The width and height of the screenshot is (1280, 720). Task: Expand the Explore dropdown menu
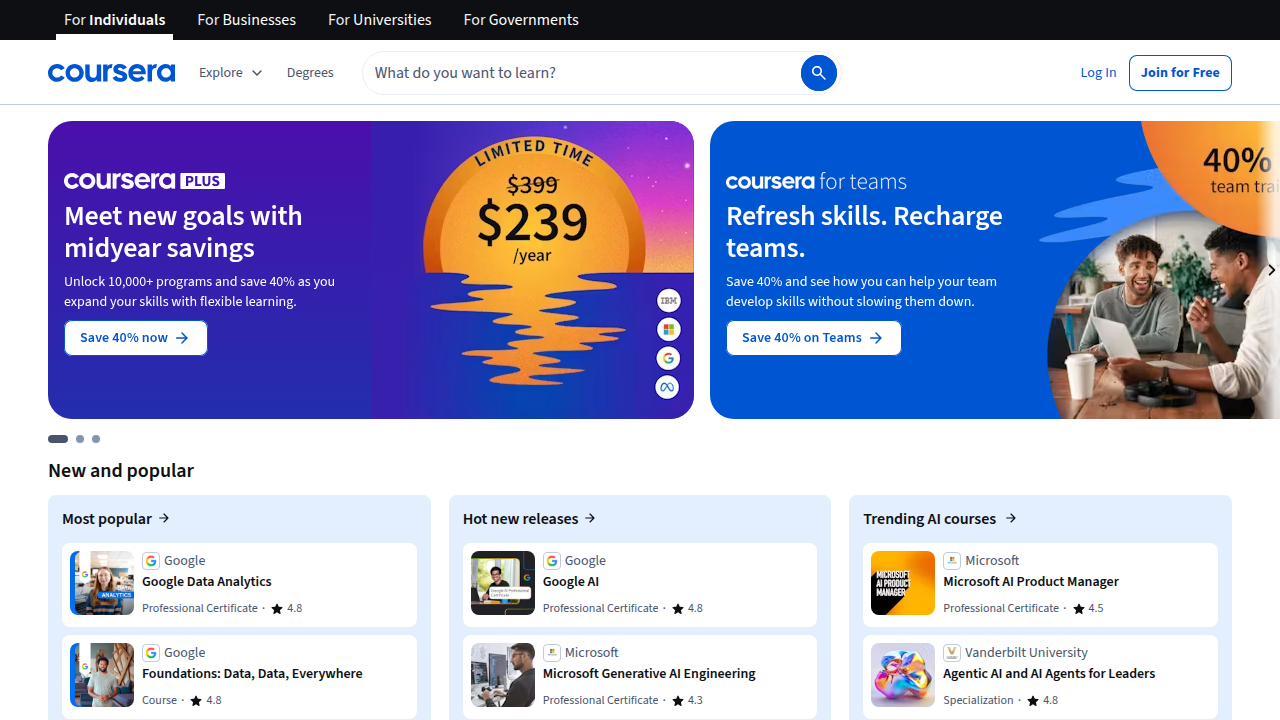click(x=231, y=73)
